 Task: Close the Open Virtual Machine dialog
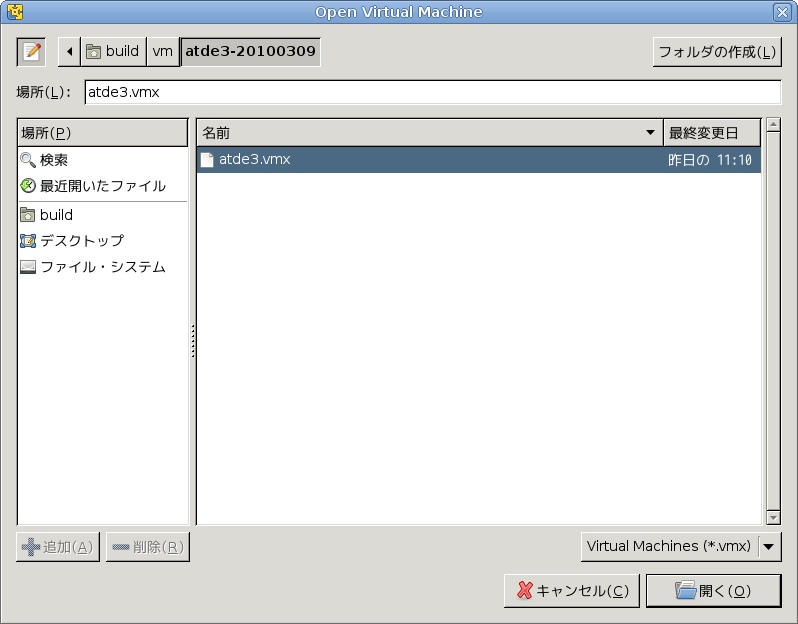pyautogui.click(x=782, y=12)
